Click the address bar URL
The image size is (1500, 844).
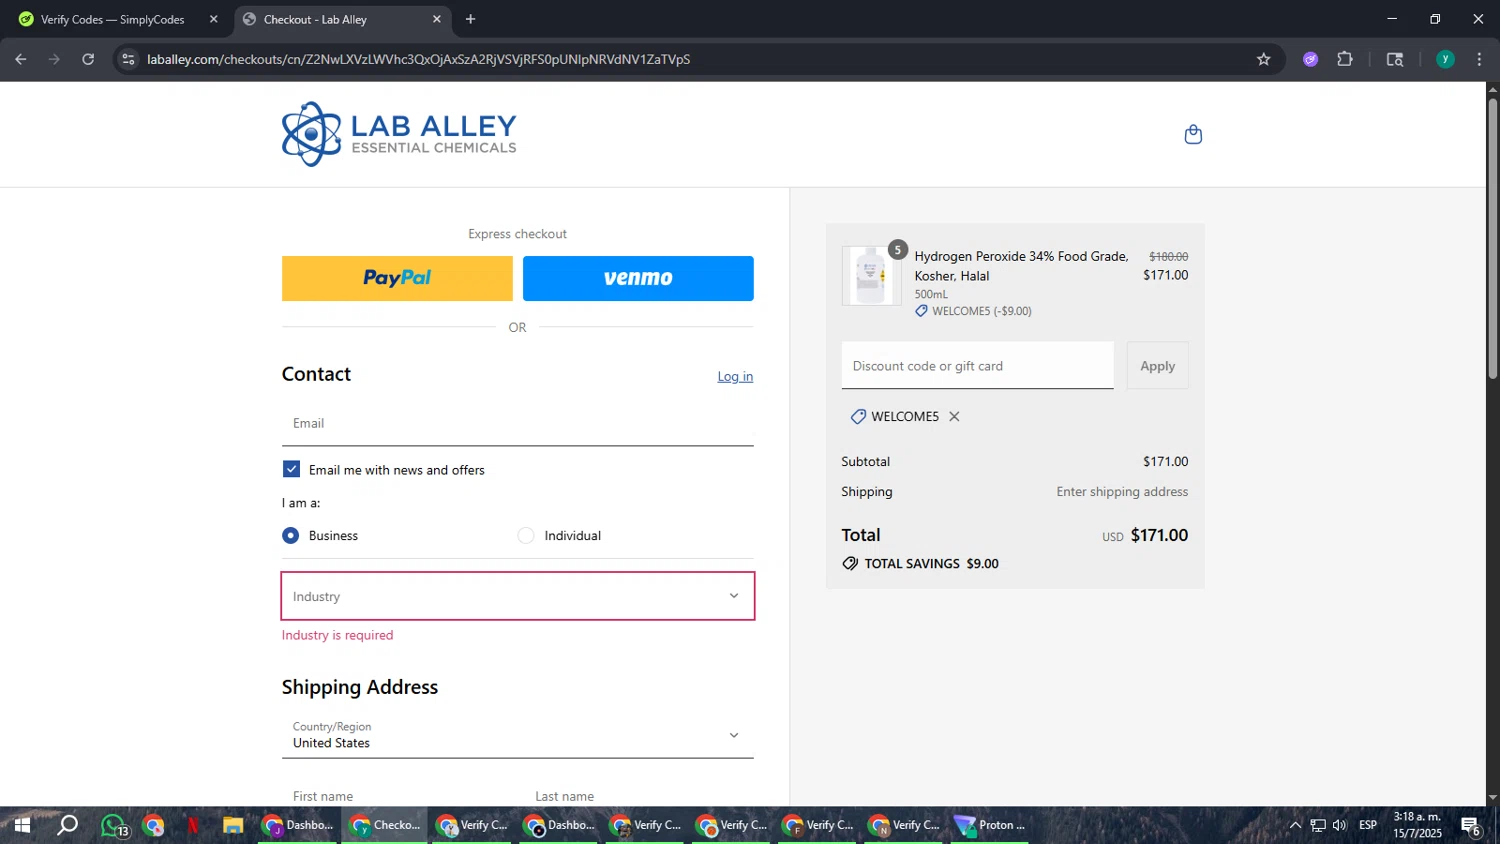pos(418,59)
